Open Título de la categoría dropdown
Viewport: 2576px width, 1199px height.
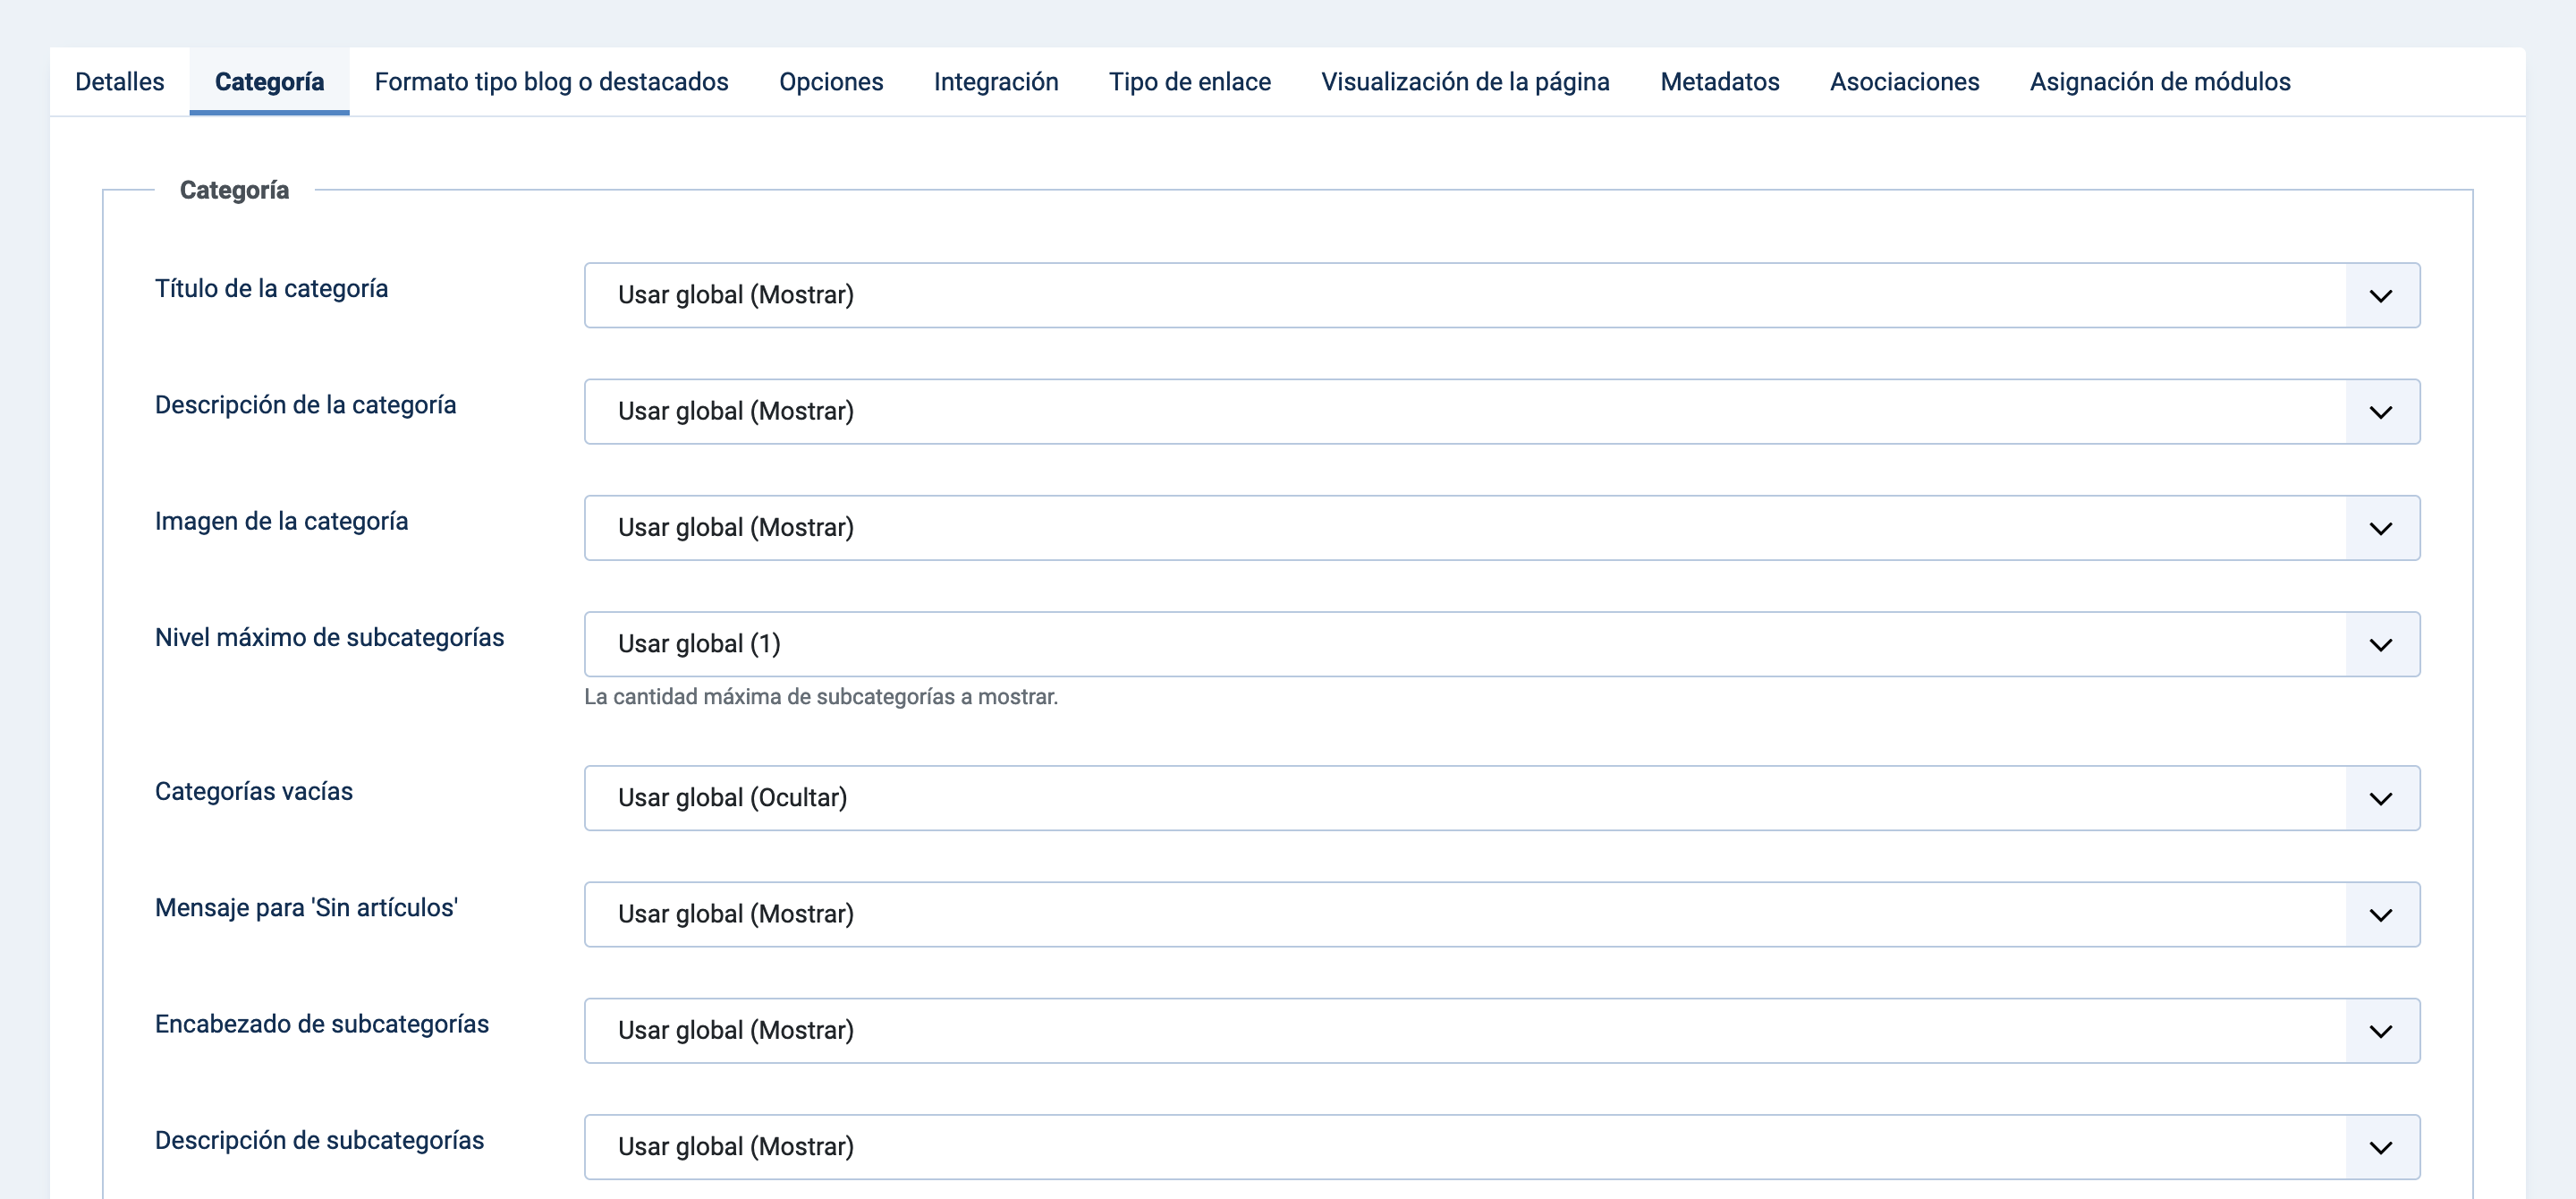point(1502,295)
